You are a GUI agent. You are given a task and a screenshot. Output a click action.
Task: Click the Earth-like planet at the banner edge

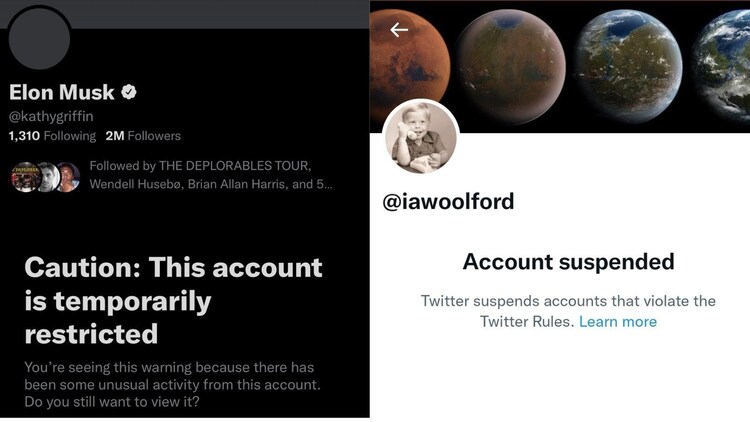pyautogui.click(x=721, y=61)
